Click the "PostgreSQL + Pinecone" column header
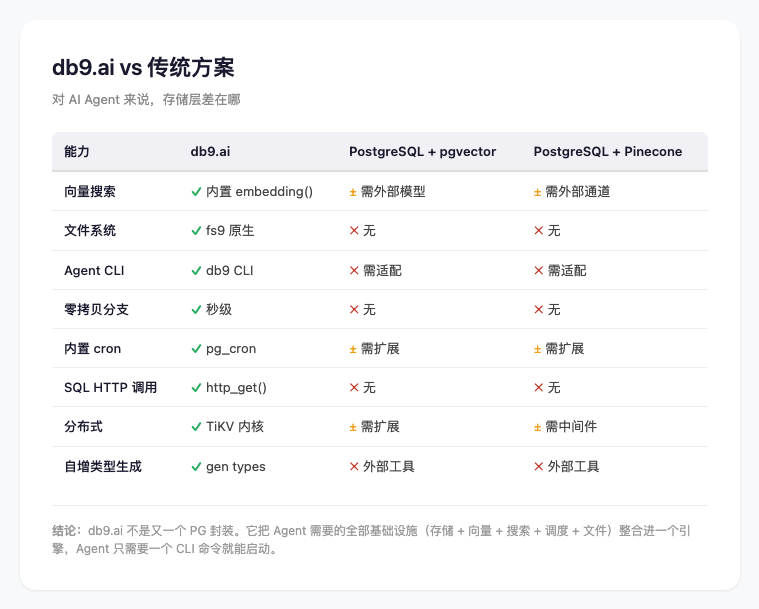The image size is (759, 609). tap(608, 152)
